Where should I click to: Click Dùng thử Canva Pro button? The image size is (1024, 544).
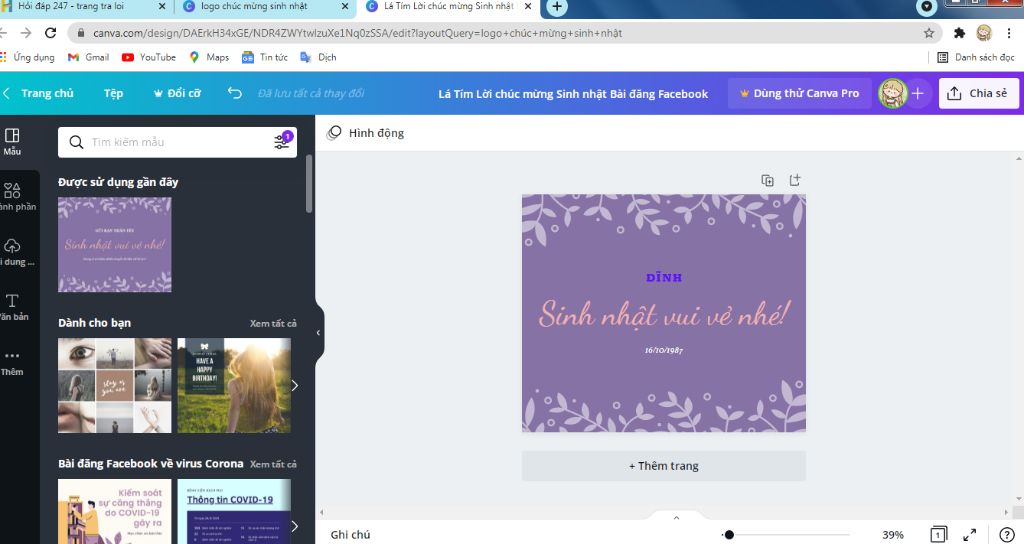799,93
